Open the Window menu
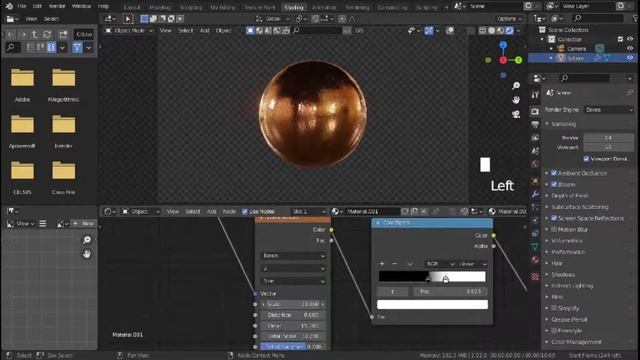The width and height of the screenshot is (640, 360). pyautogui.click(x=81, y=6)
